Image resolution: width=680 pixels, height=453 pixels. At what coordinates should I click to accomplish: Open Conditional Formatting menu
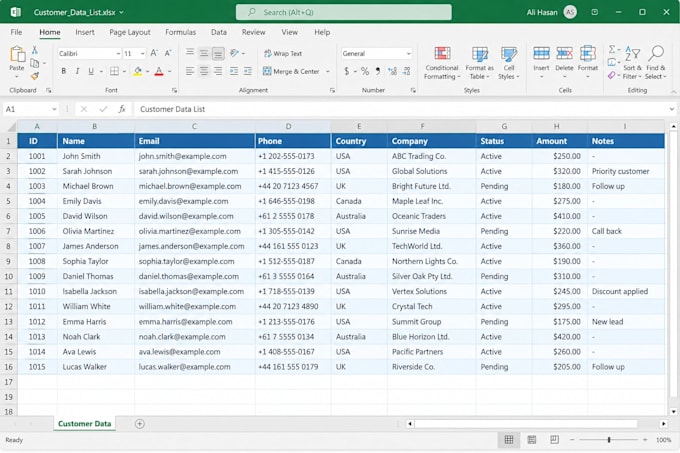[442, 63]
